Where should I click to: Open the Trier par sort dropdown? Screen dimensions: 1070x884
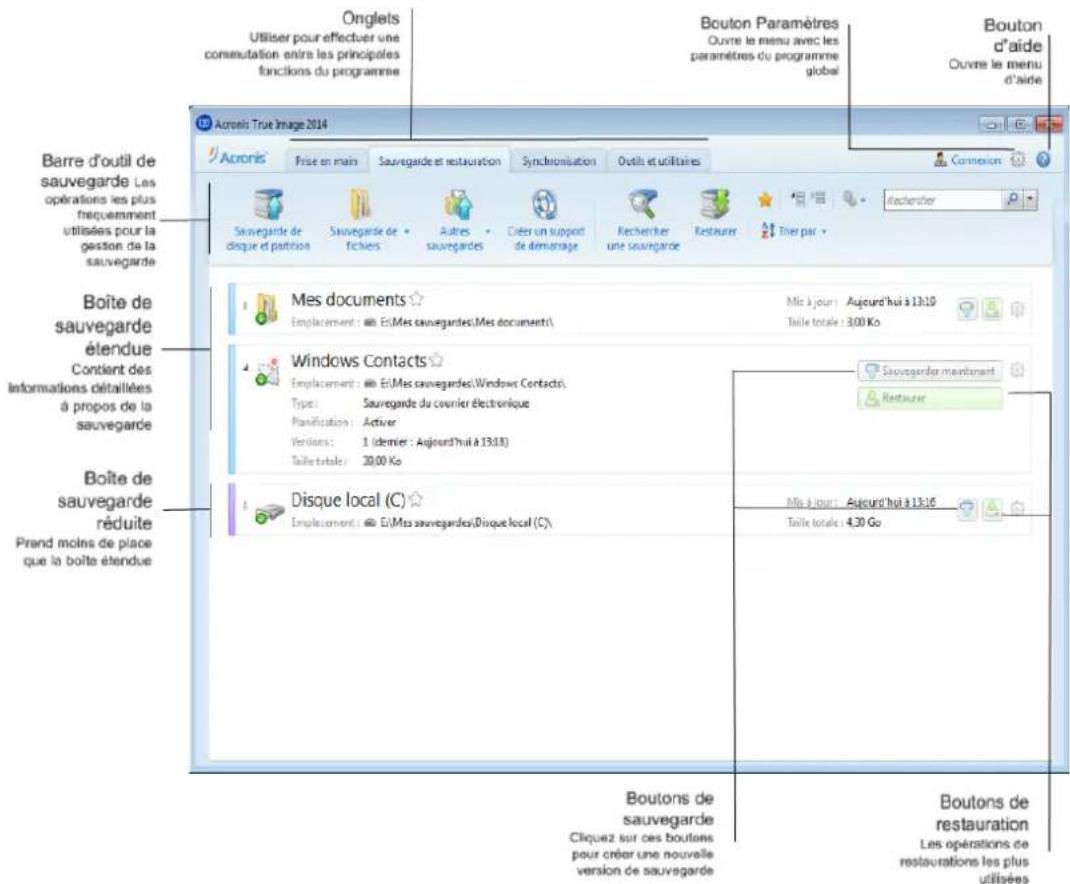coord(793,231)
